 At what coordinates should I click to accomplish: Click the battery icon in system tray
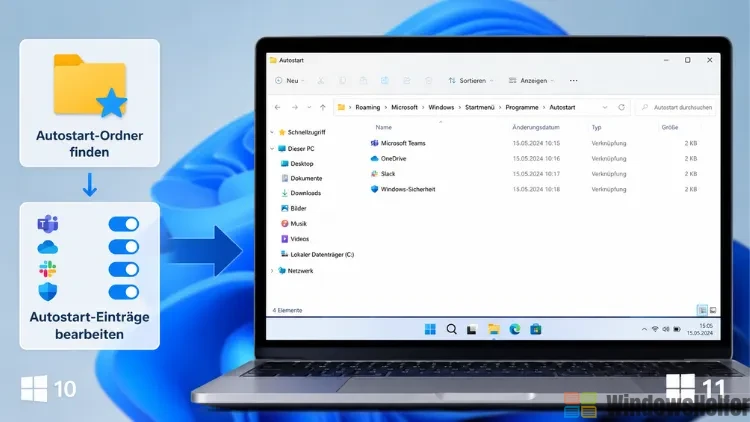coord(677,329)
